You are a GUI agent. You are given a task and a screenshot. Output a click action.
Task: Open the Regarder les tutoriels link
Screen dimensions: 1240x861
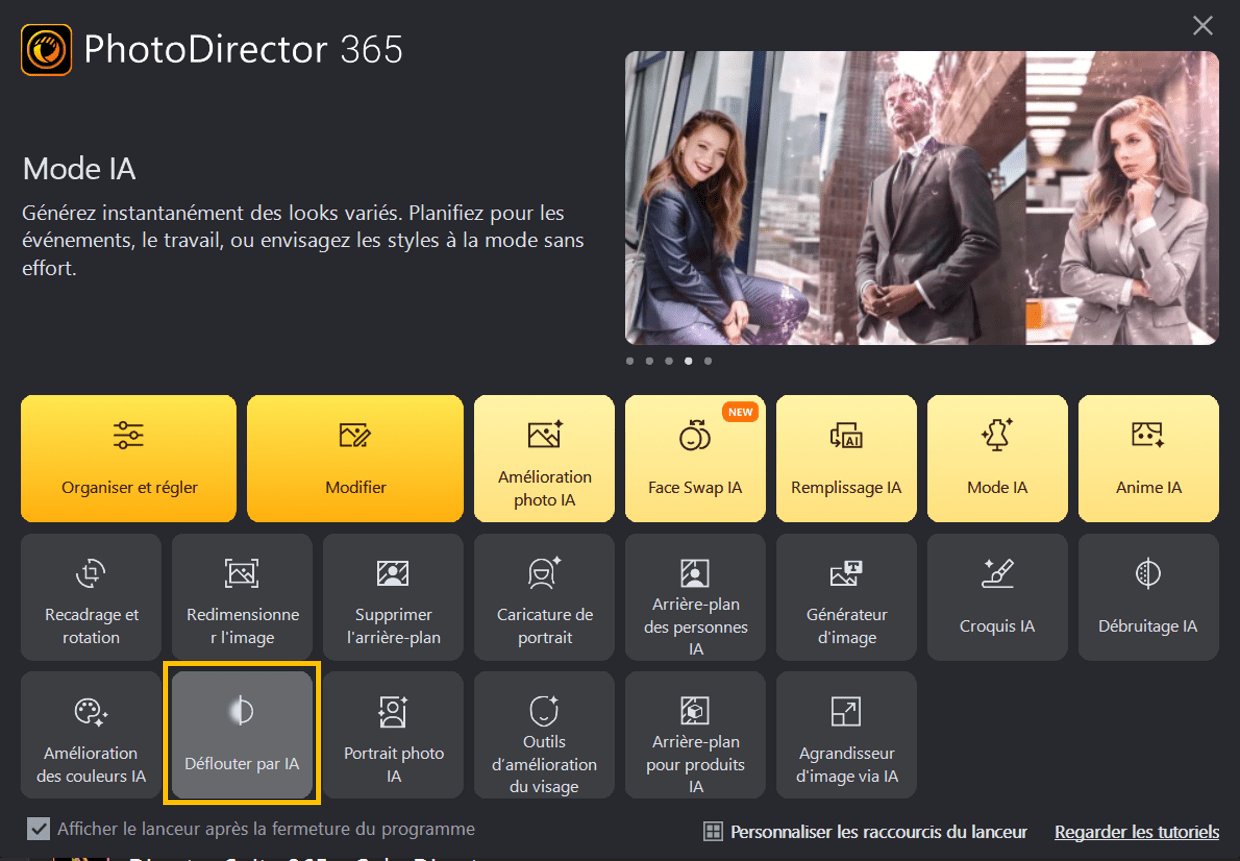click(1137, 832)
